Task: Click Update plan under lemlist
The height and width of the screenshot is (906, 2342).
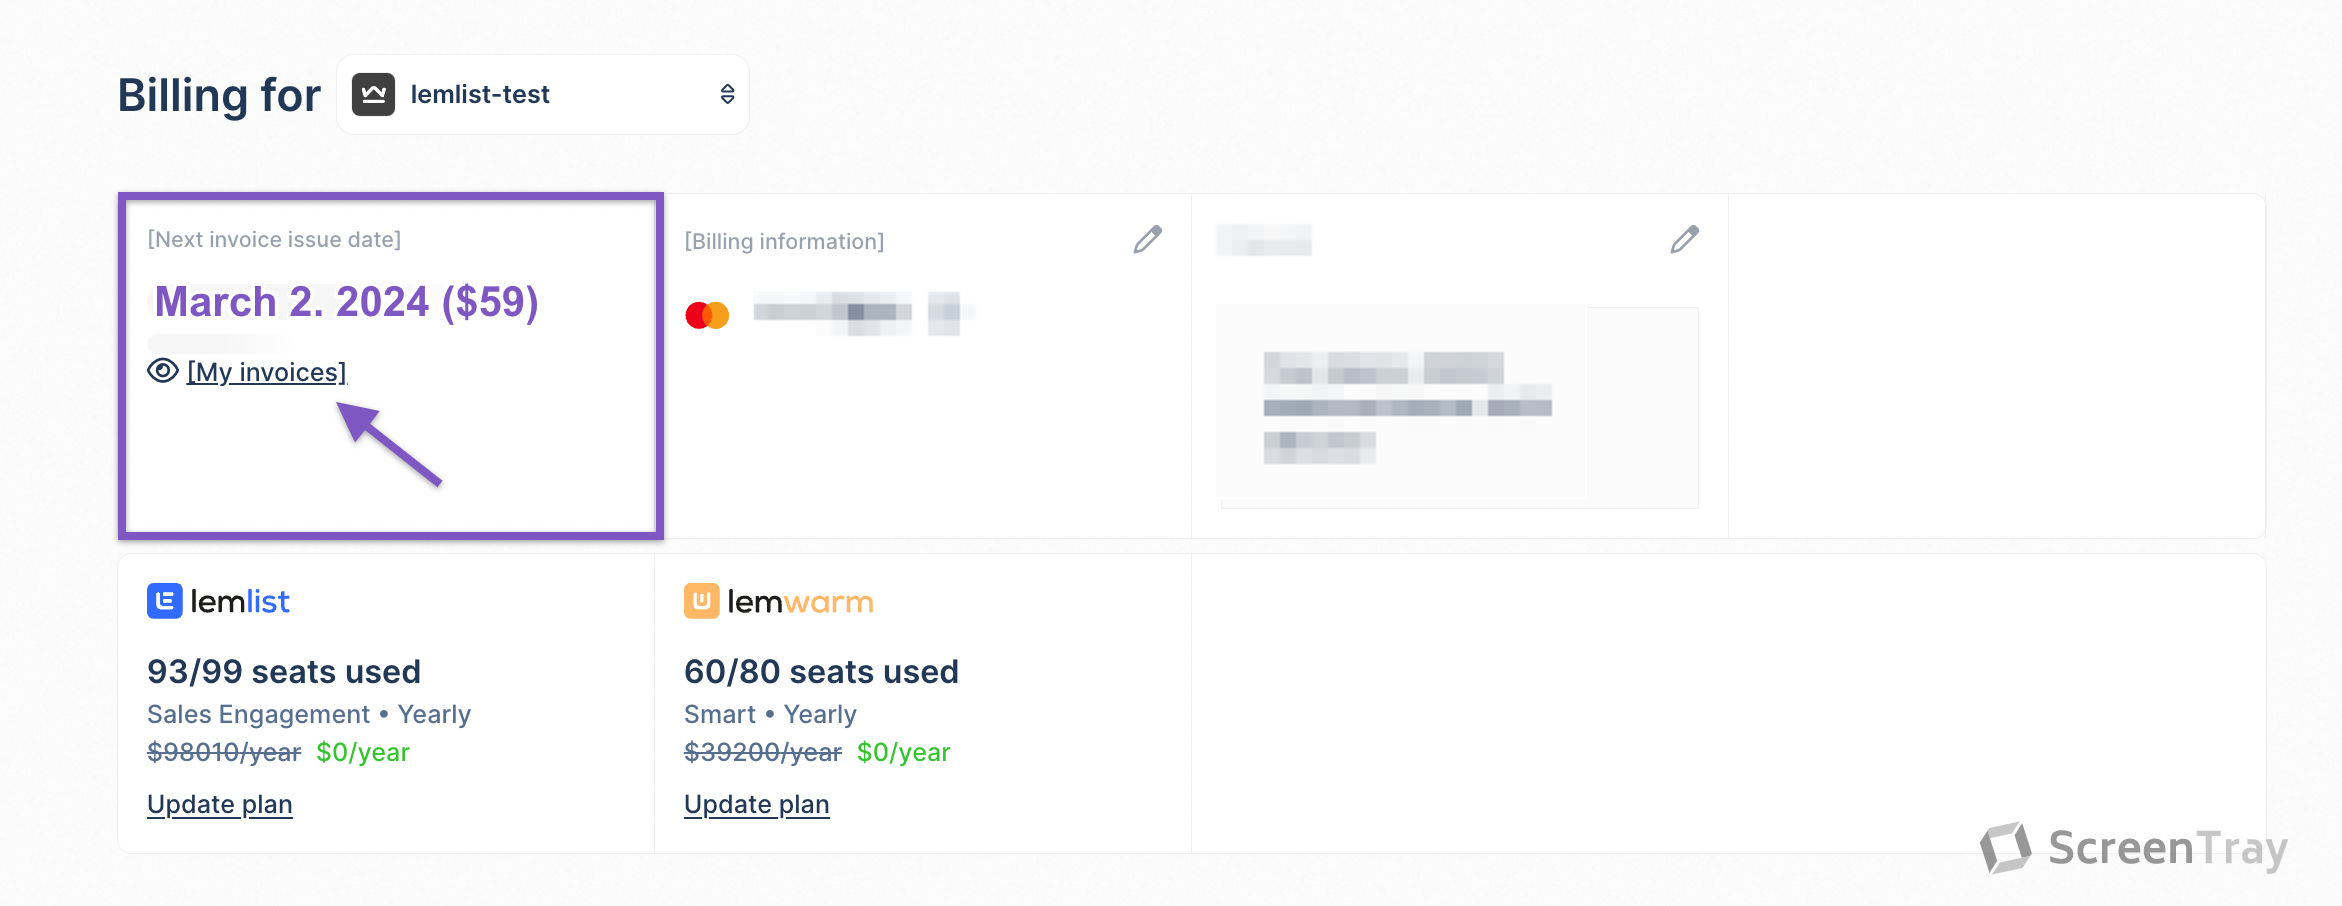Action: 220,804
